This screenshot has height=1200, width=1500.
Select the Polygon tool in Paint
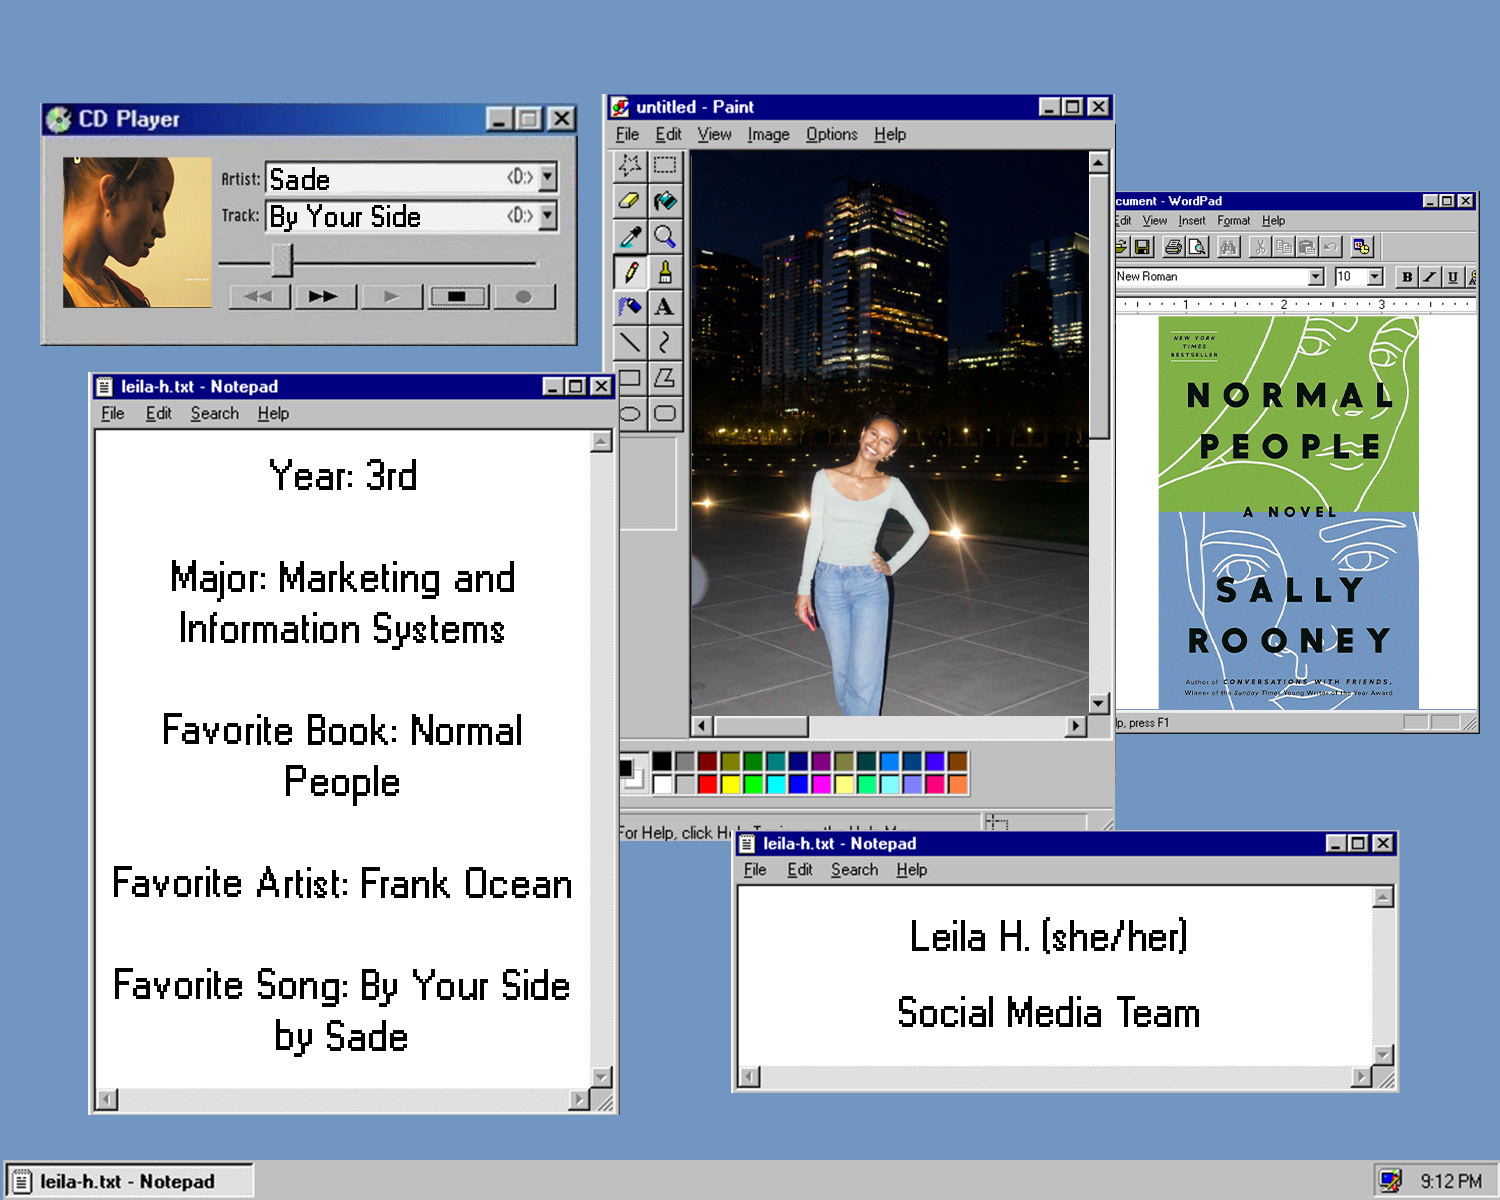[665, 378]
